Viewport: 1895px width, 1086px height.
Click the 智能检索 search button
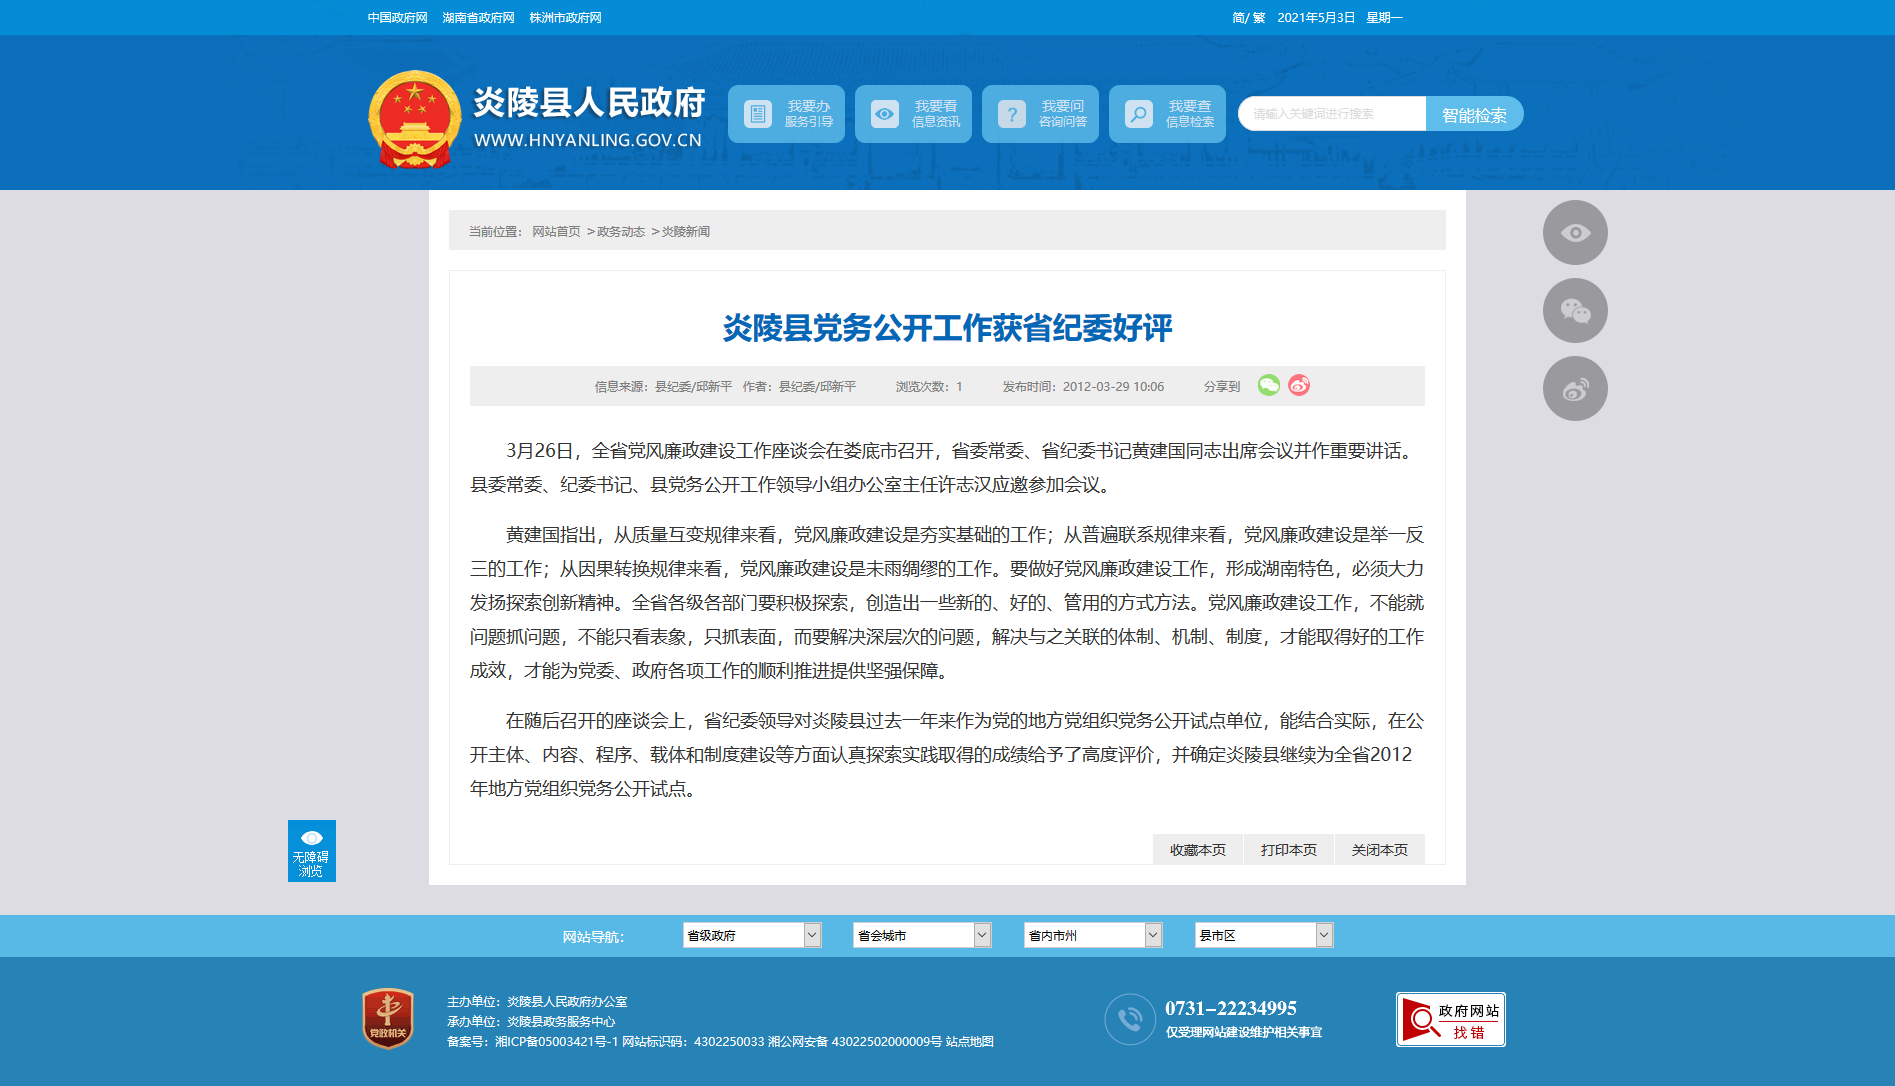pos(1474,114)
